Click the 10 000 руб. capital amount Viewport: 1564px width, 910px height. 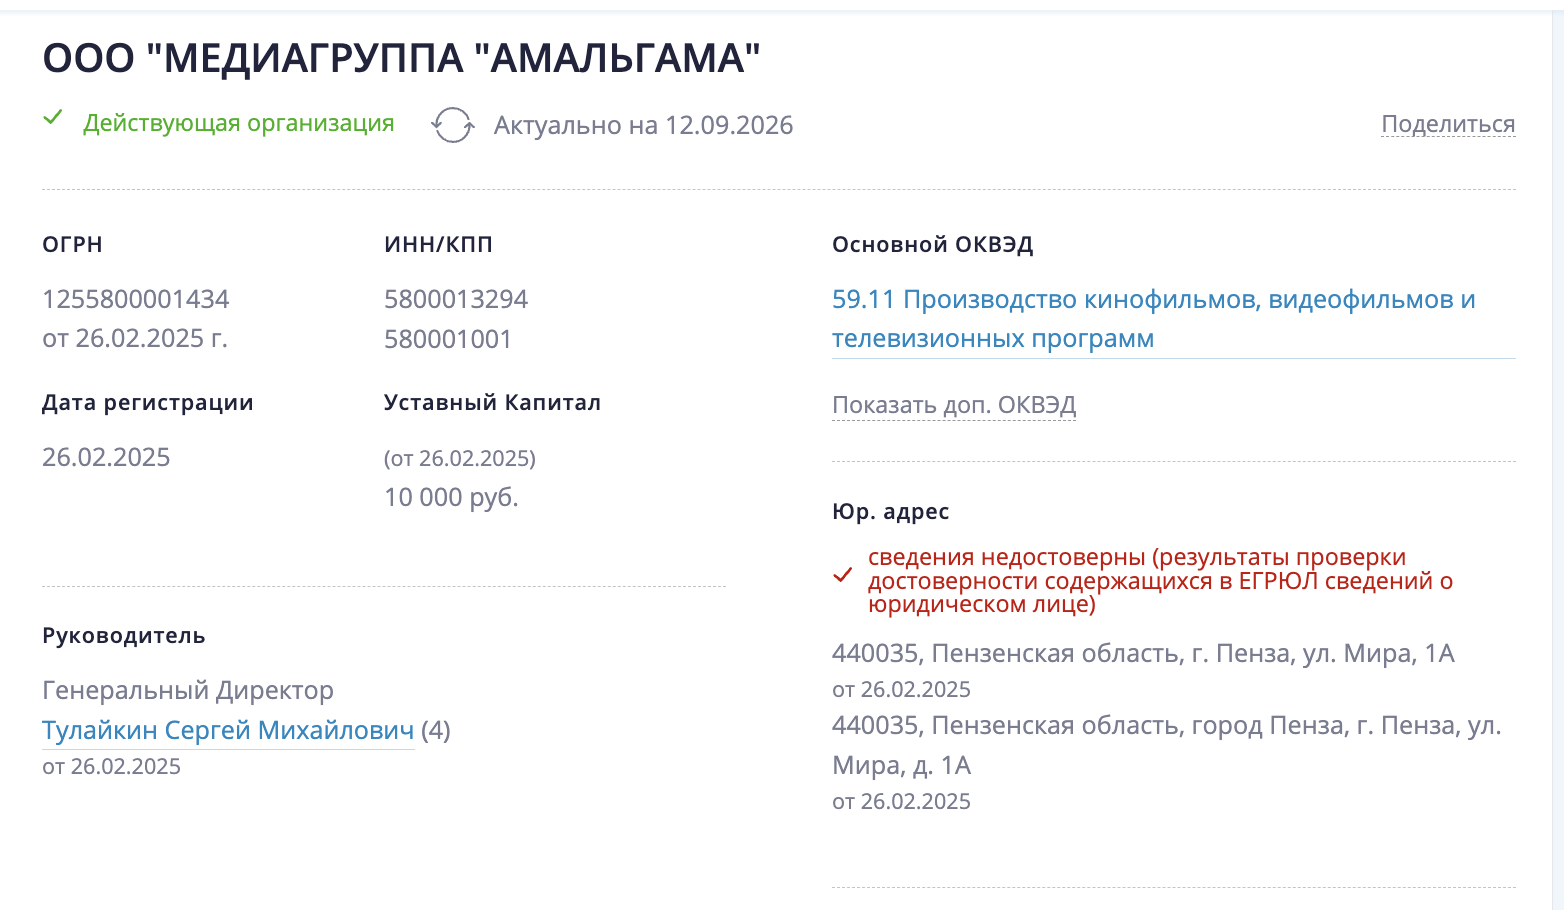451,497
